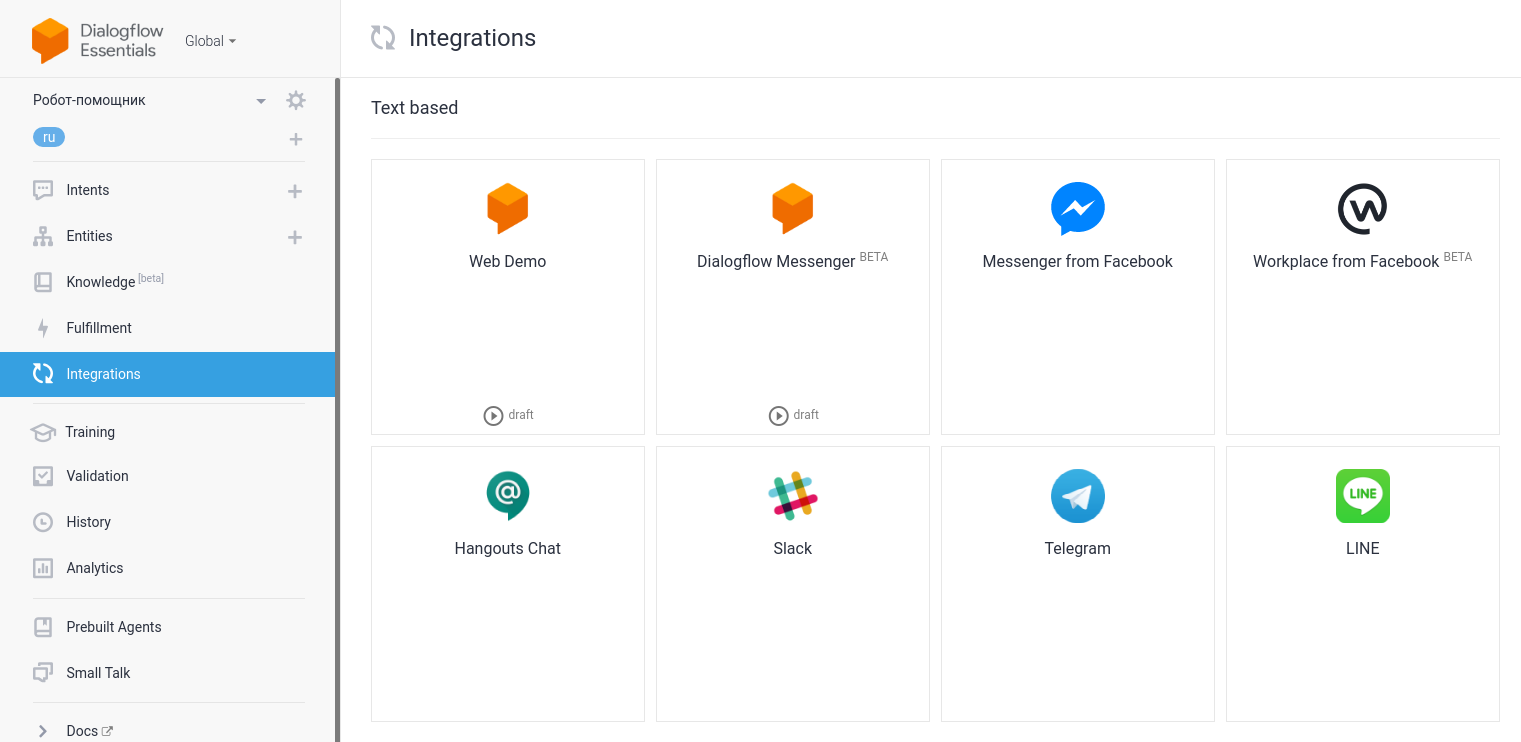Click the Integrations sync arrows sidebar icon
This screenshot has width=1521, height=742.
coord(43,374)
